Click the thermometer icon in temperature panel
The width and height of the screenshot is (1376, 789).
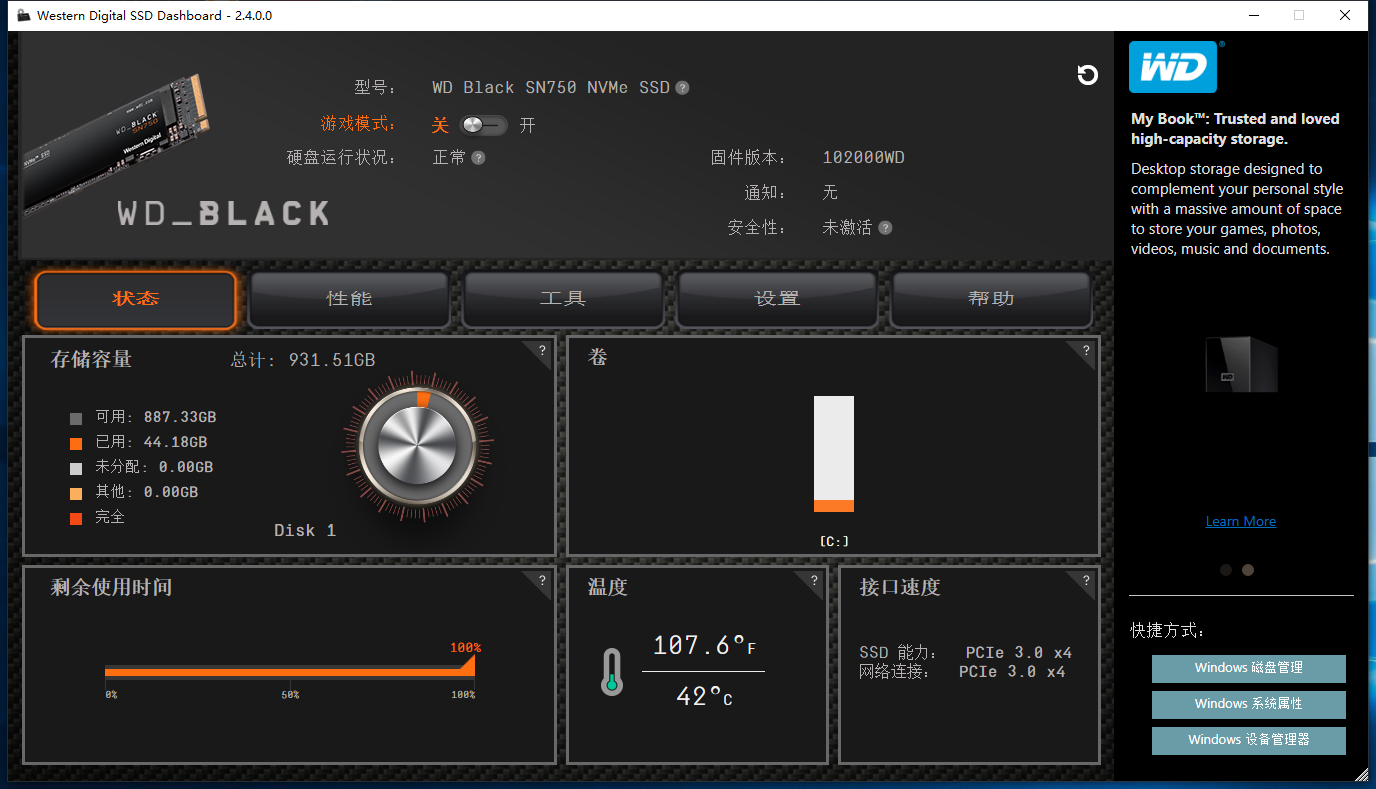611,673
